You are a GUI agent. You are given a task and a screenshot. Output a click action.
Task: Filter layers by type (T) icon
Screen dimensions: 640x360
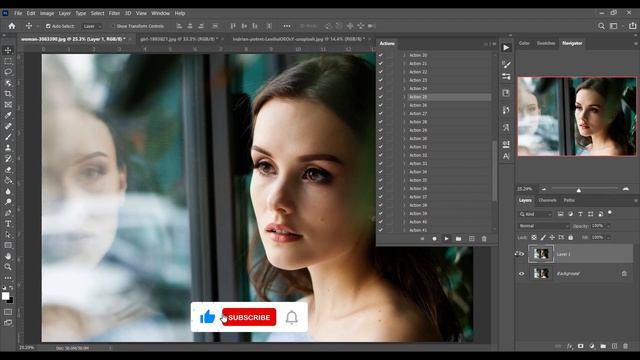click(580, 214)
